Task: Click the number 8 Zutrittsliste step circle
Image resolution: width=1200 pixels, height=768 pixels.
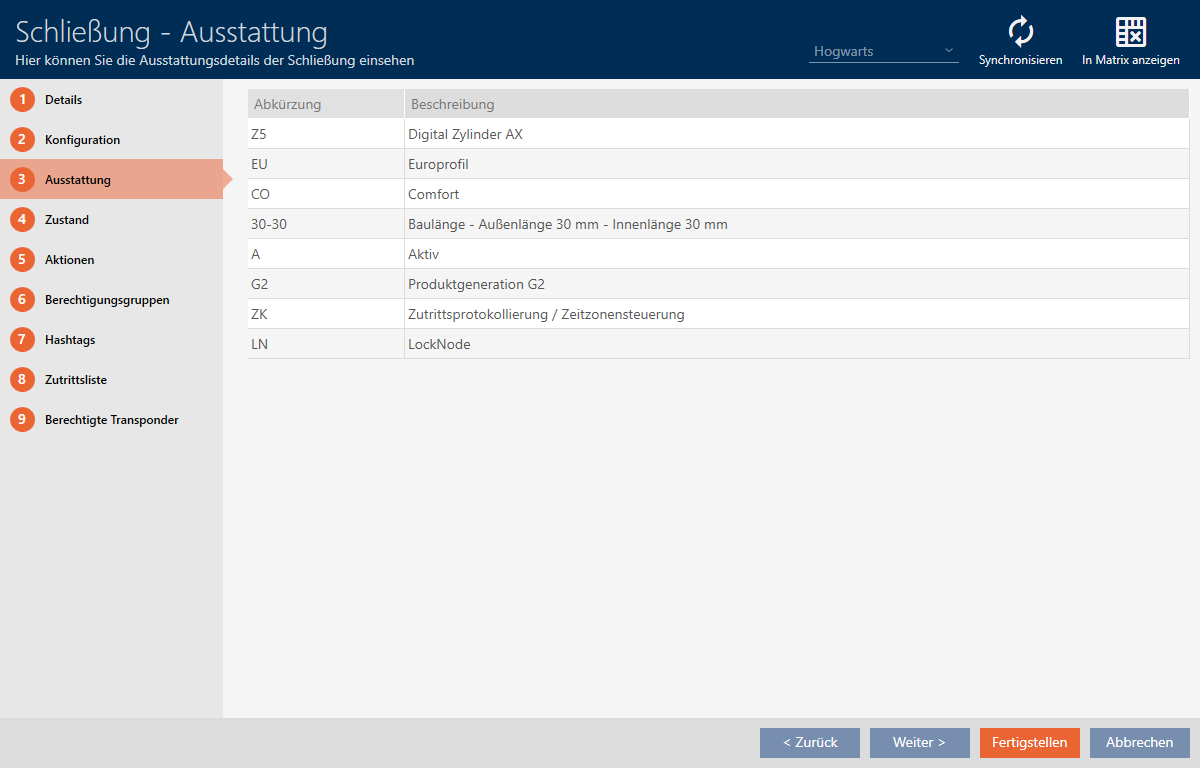Action: (22, 380)
